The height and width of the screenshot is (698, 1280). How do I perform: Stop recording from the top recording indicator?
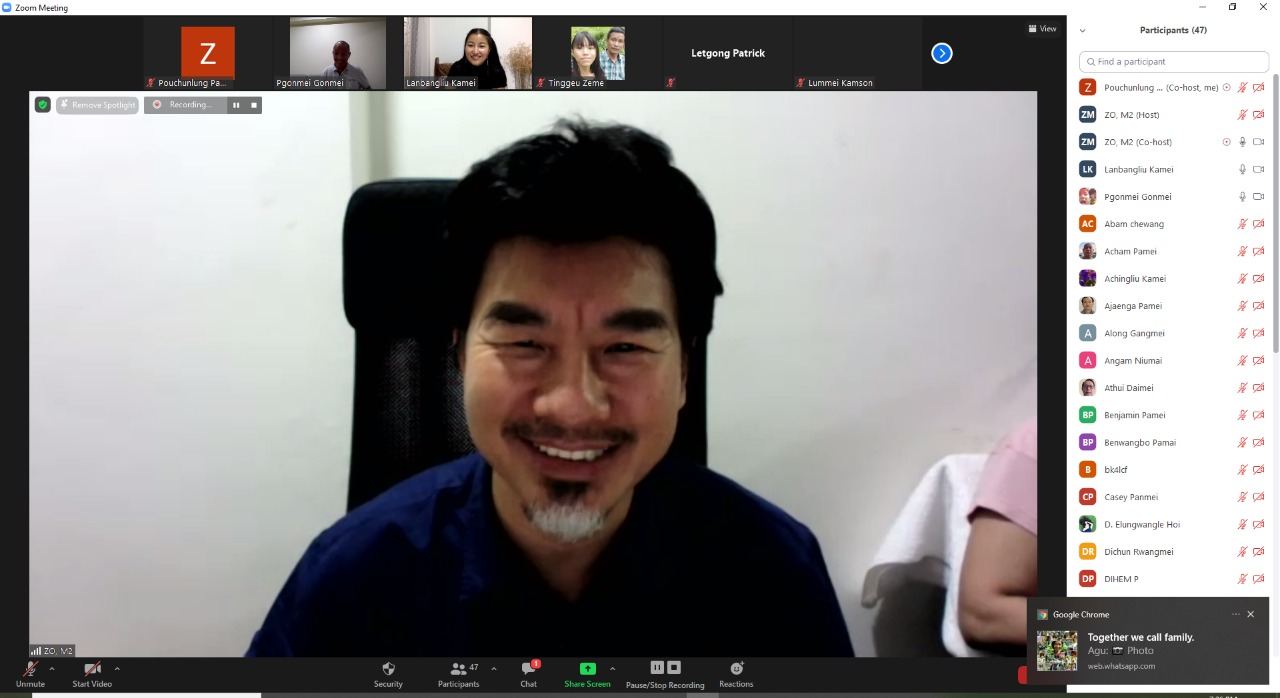[254, 105]
